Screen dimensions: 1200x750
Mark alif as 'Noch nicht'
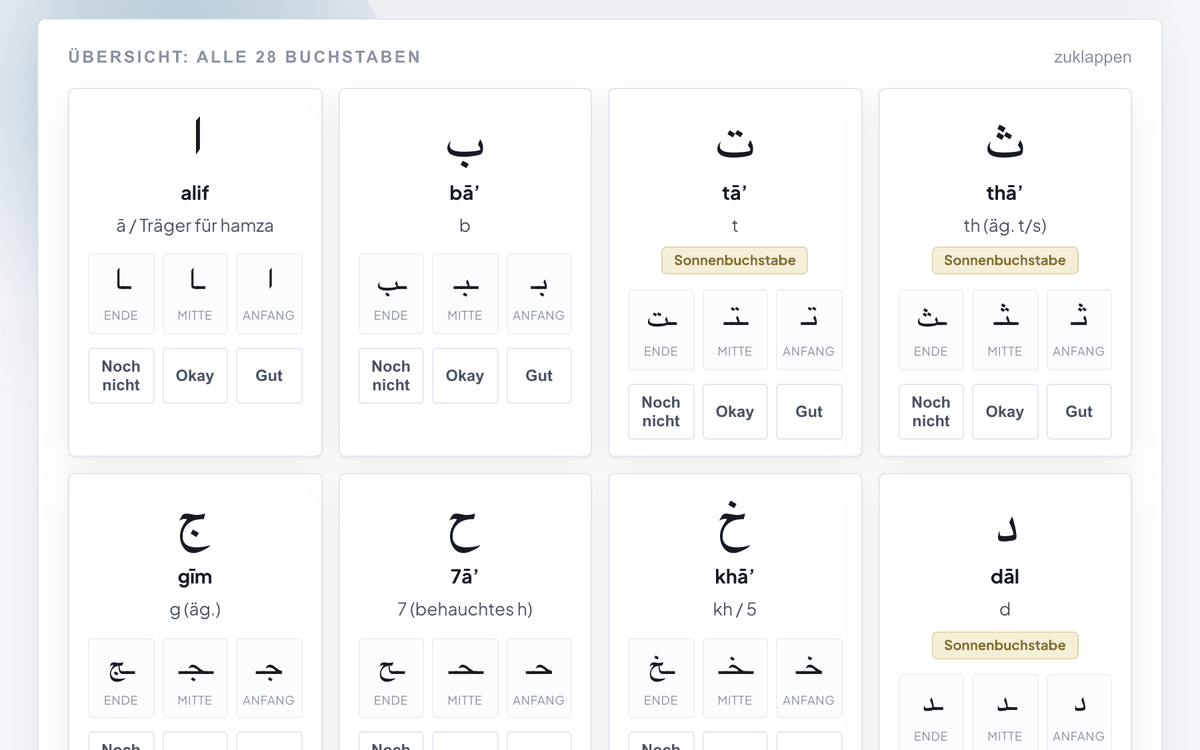[121, 376]
